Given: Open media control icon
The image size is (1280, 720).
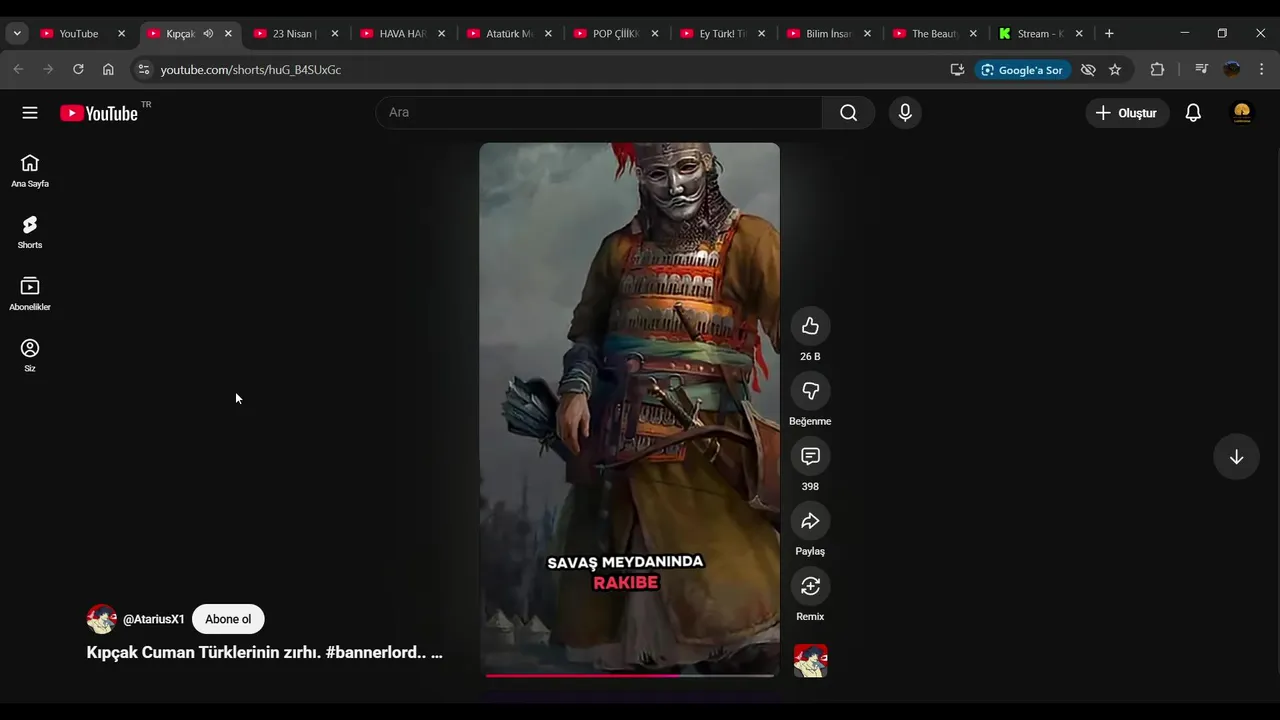Looking at the screenshot, I should pos(1201,70).
